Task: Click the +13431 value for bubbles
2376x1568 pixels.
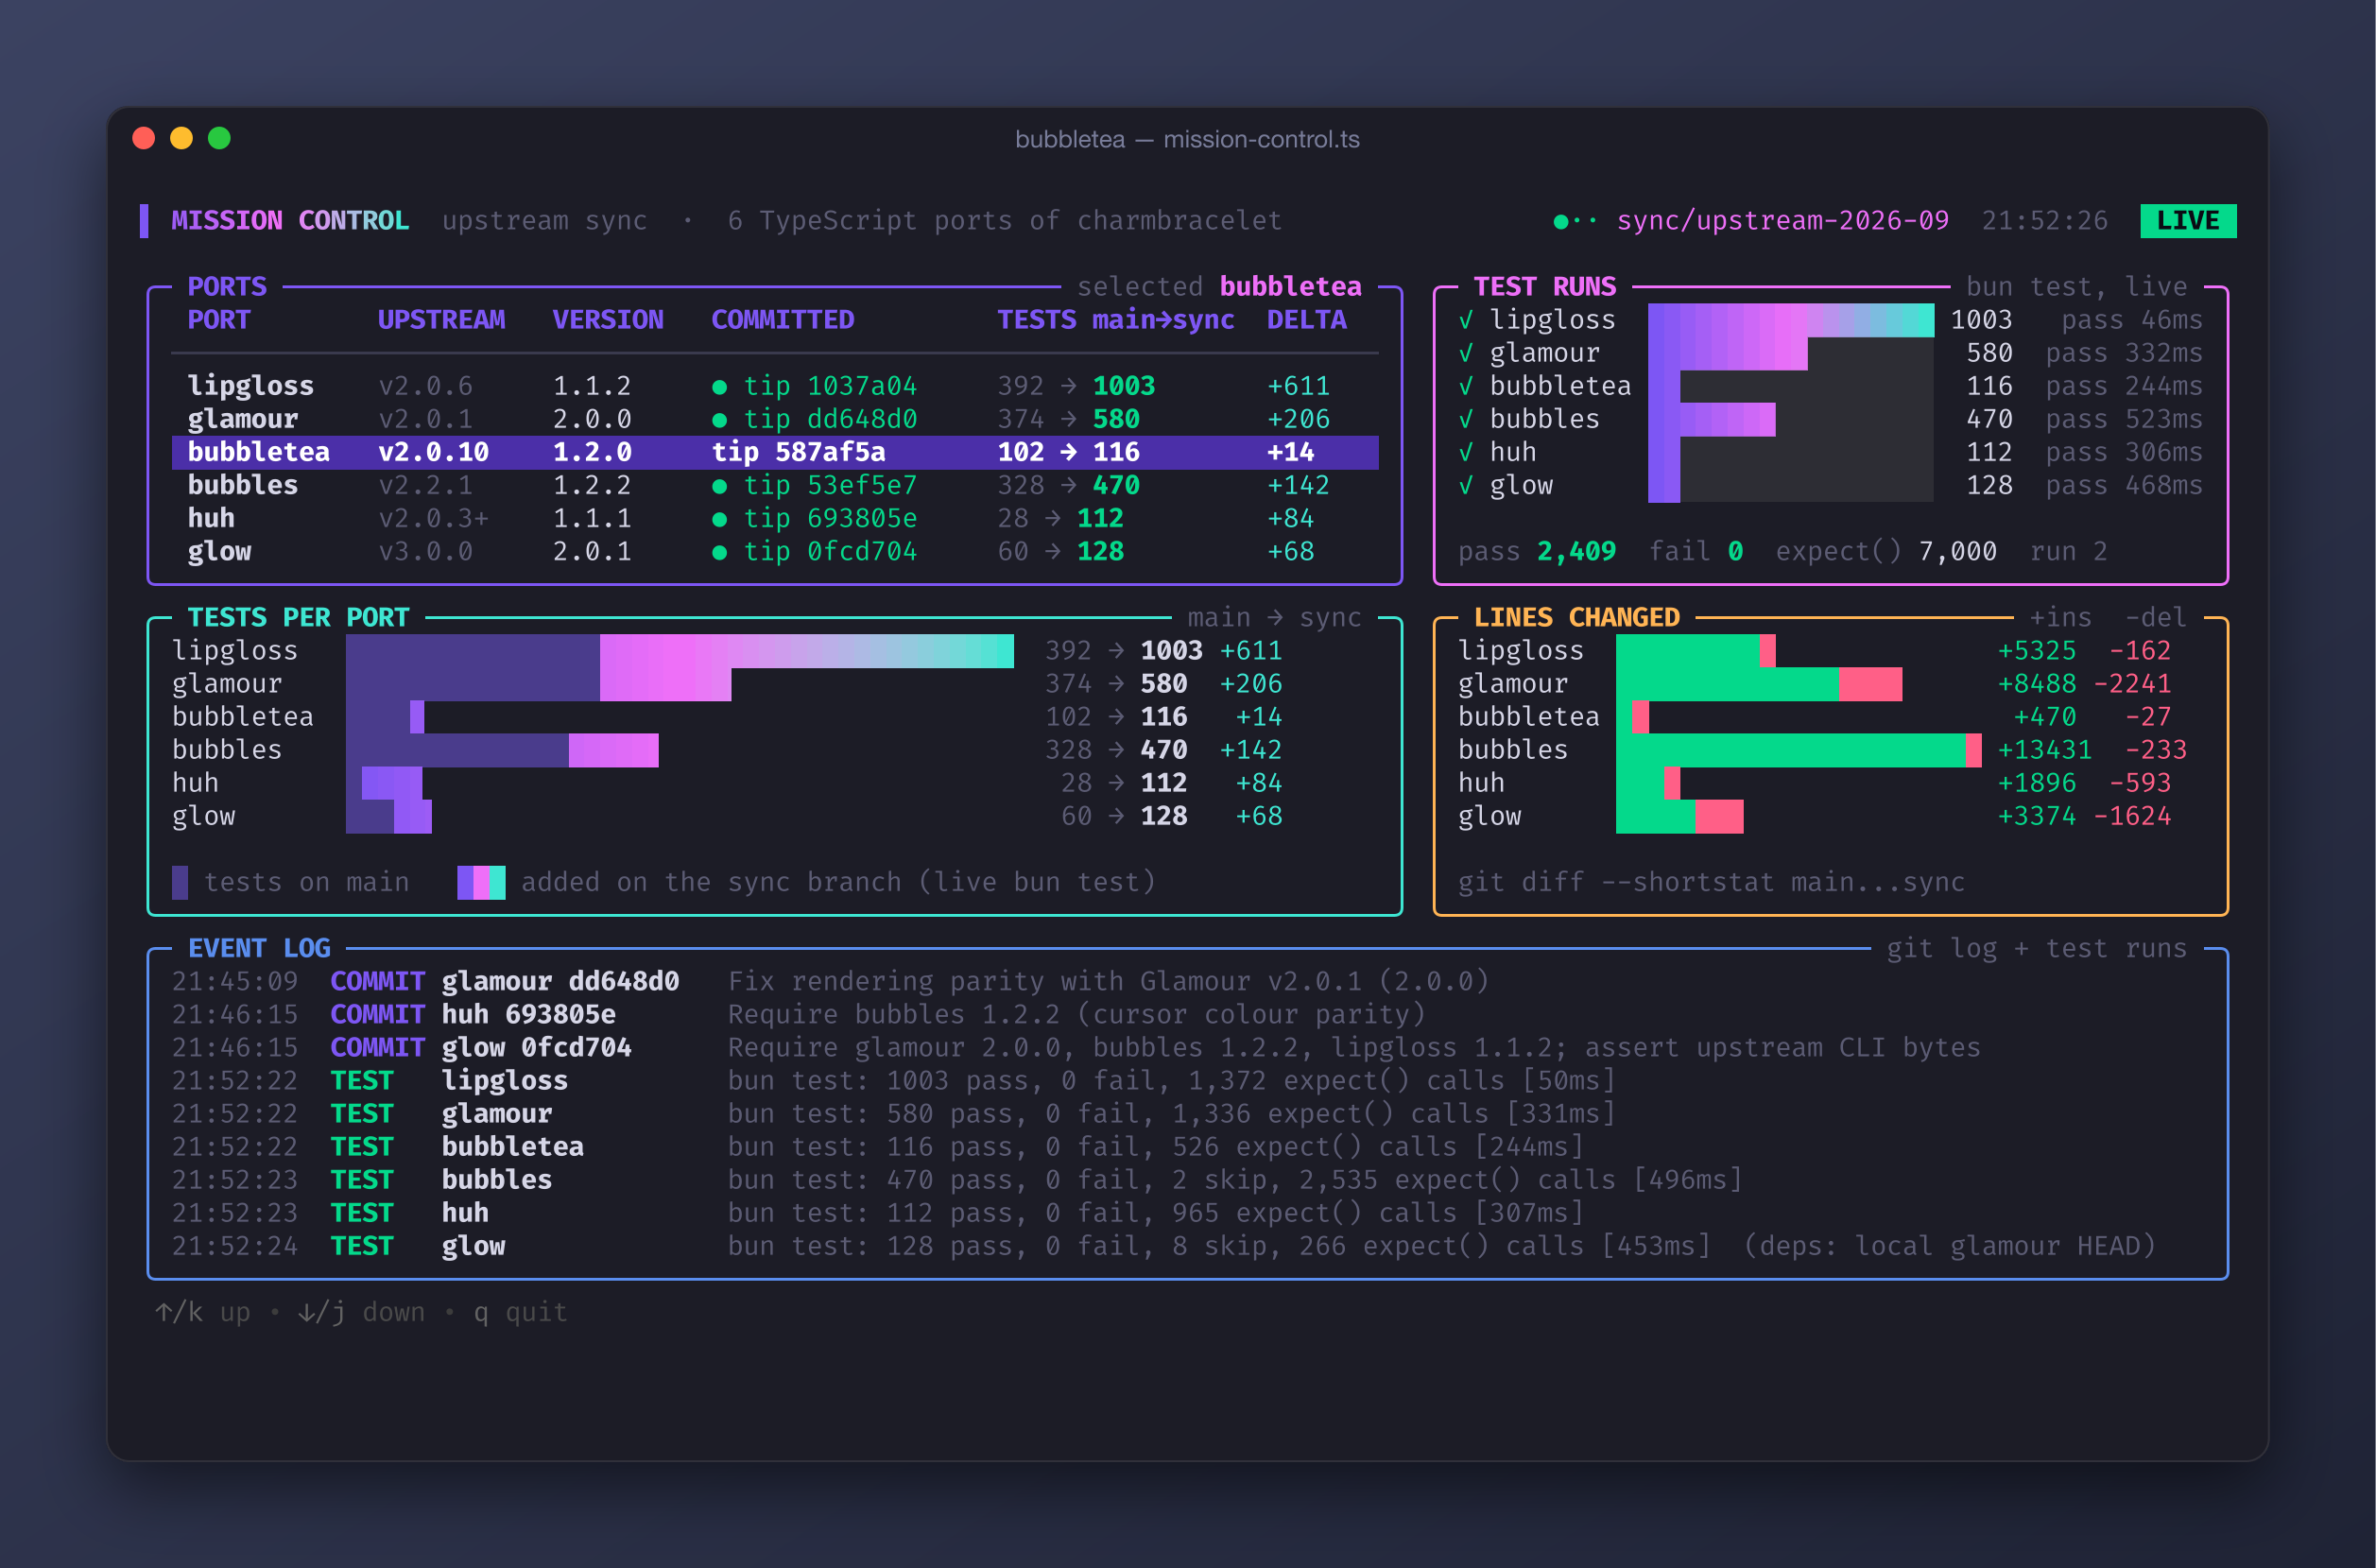Action: (x=2044, y=750)
